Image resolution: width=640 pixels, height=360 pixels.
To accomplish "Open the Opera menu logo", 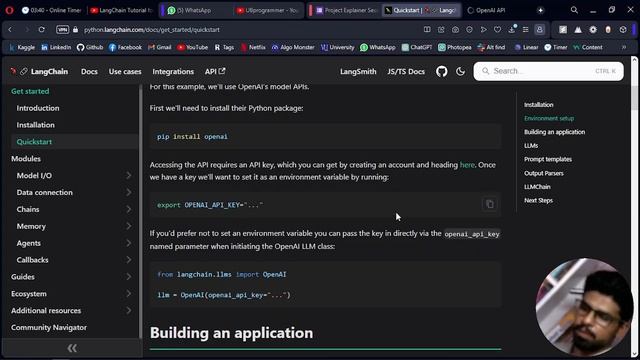I will (9, 10).
